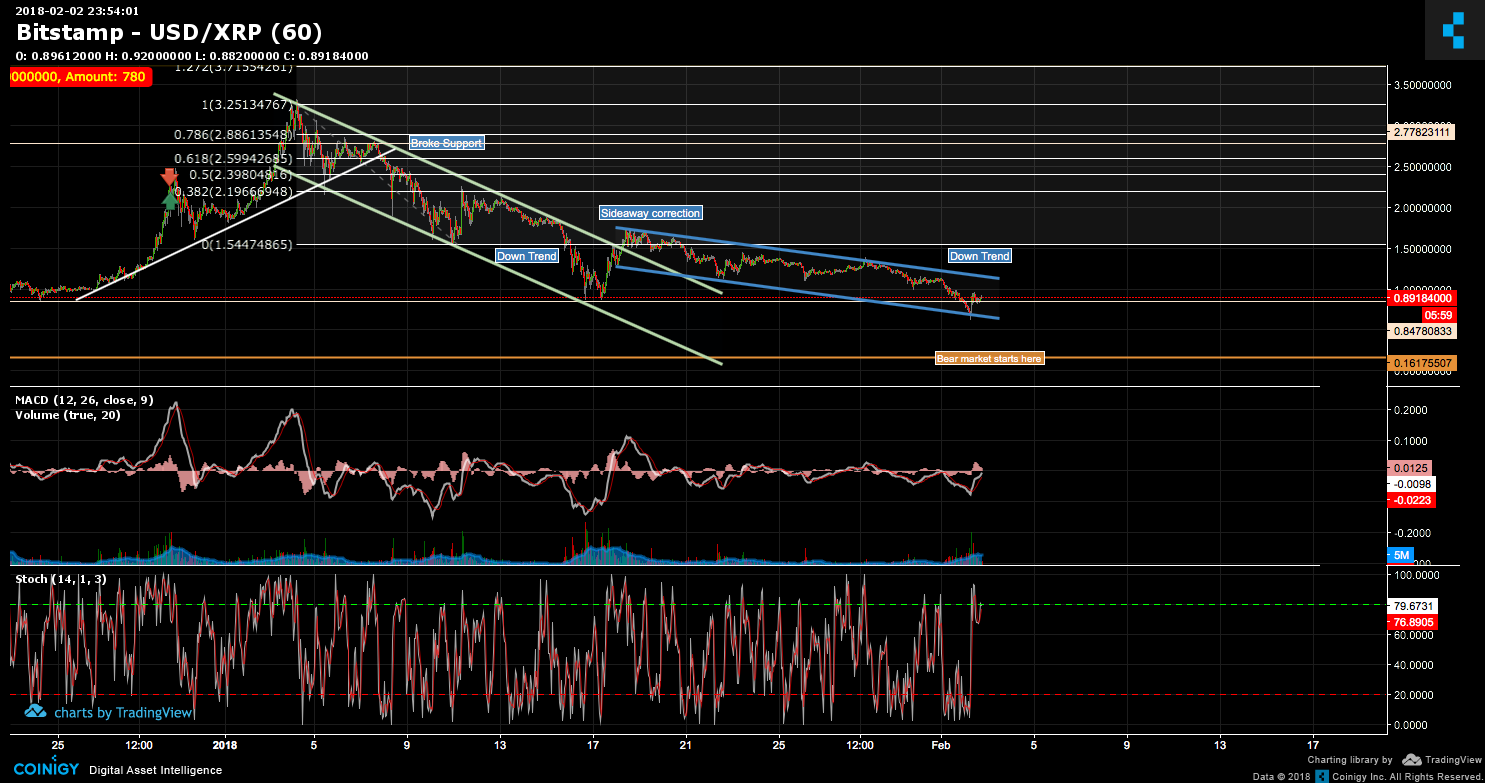Click the Fibonacci level '0.5(2.39804816)'
Screen dimensions: 1485x783
(241, 174)
